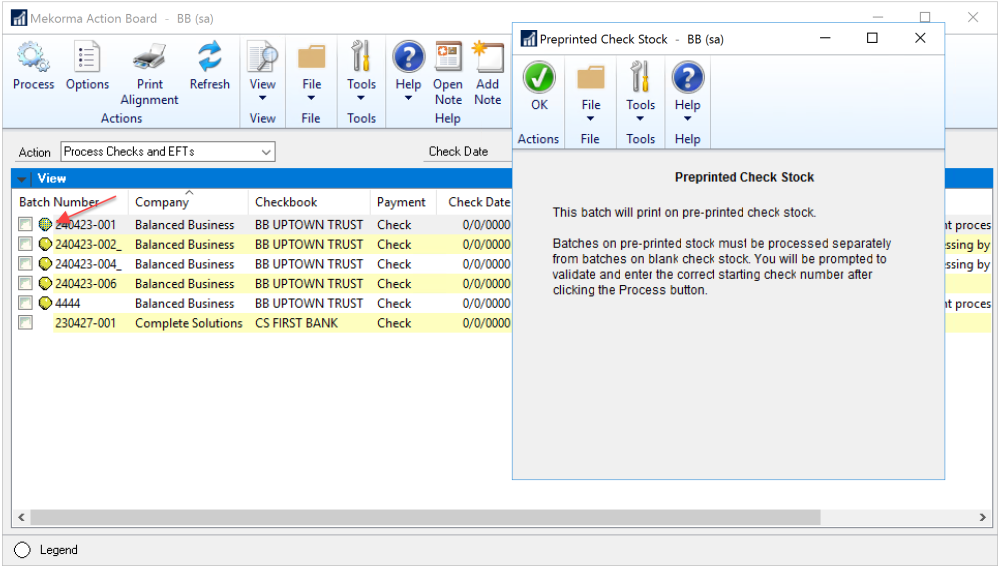Expand the Help dropdown arrow in Action Board ribbon
1000x568 pixels.
point(408,98)
